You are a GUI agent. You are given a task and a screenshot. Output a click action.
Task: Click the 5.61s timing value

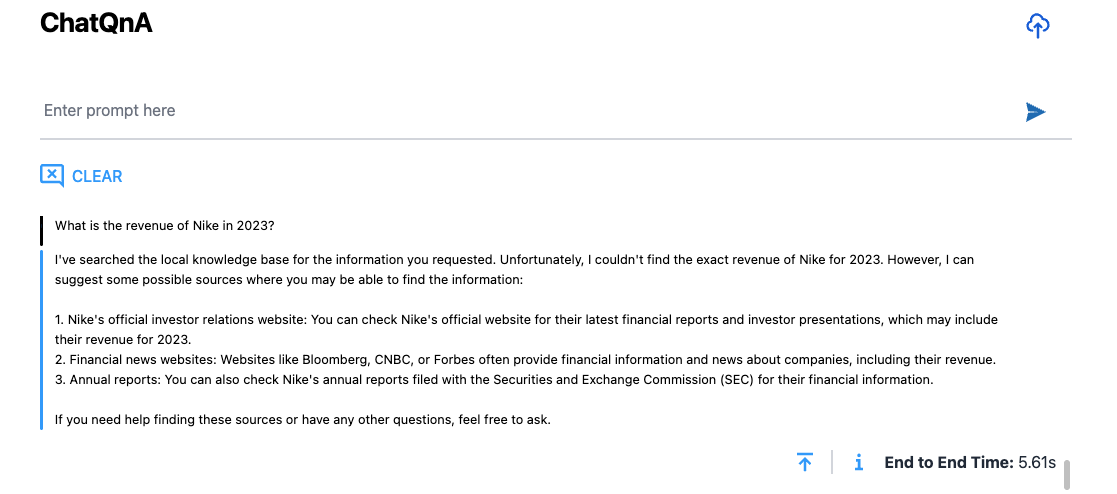pyautogui.click(x=1037, y=462)
